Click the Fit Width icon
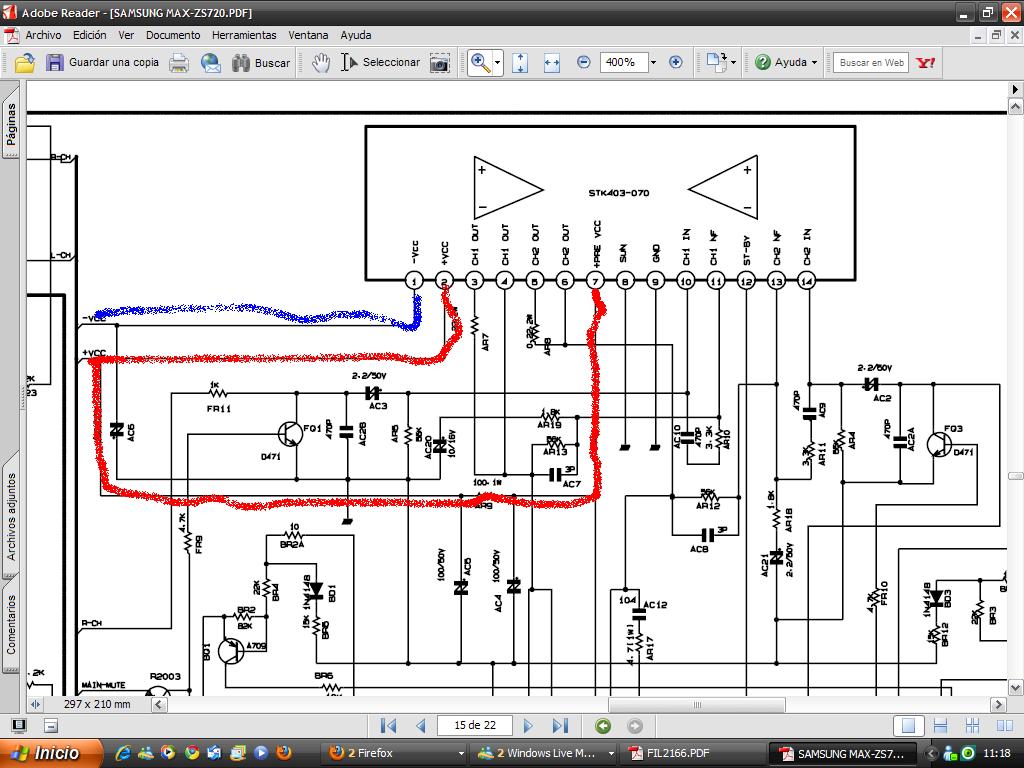The image size is (1024, 768). point(552,63)
